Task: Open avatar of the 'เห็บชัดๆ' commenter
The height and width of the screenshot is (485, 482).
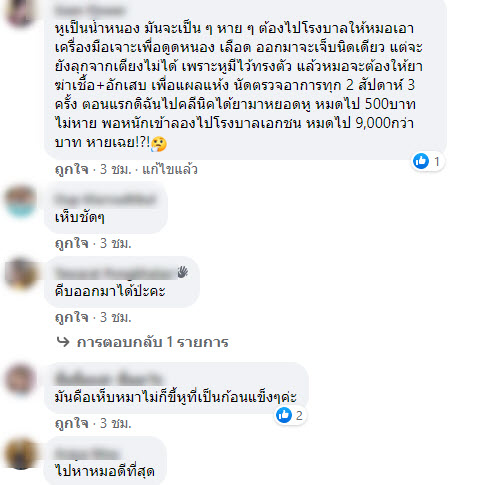Action: 20,202
